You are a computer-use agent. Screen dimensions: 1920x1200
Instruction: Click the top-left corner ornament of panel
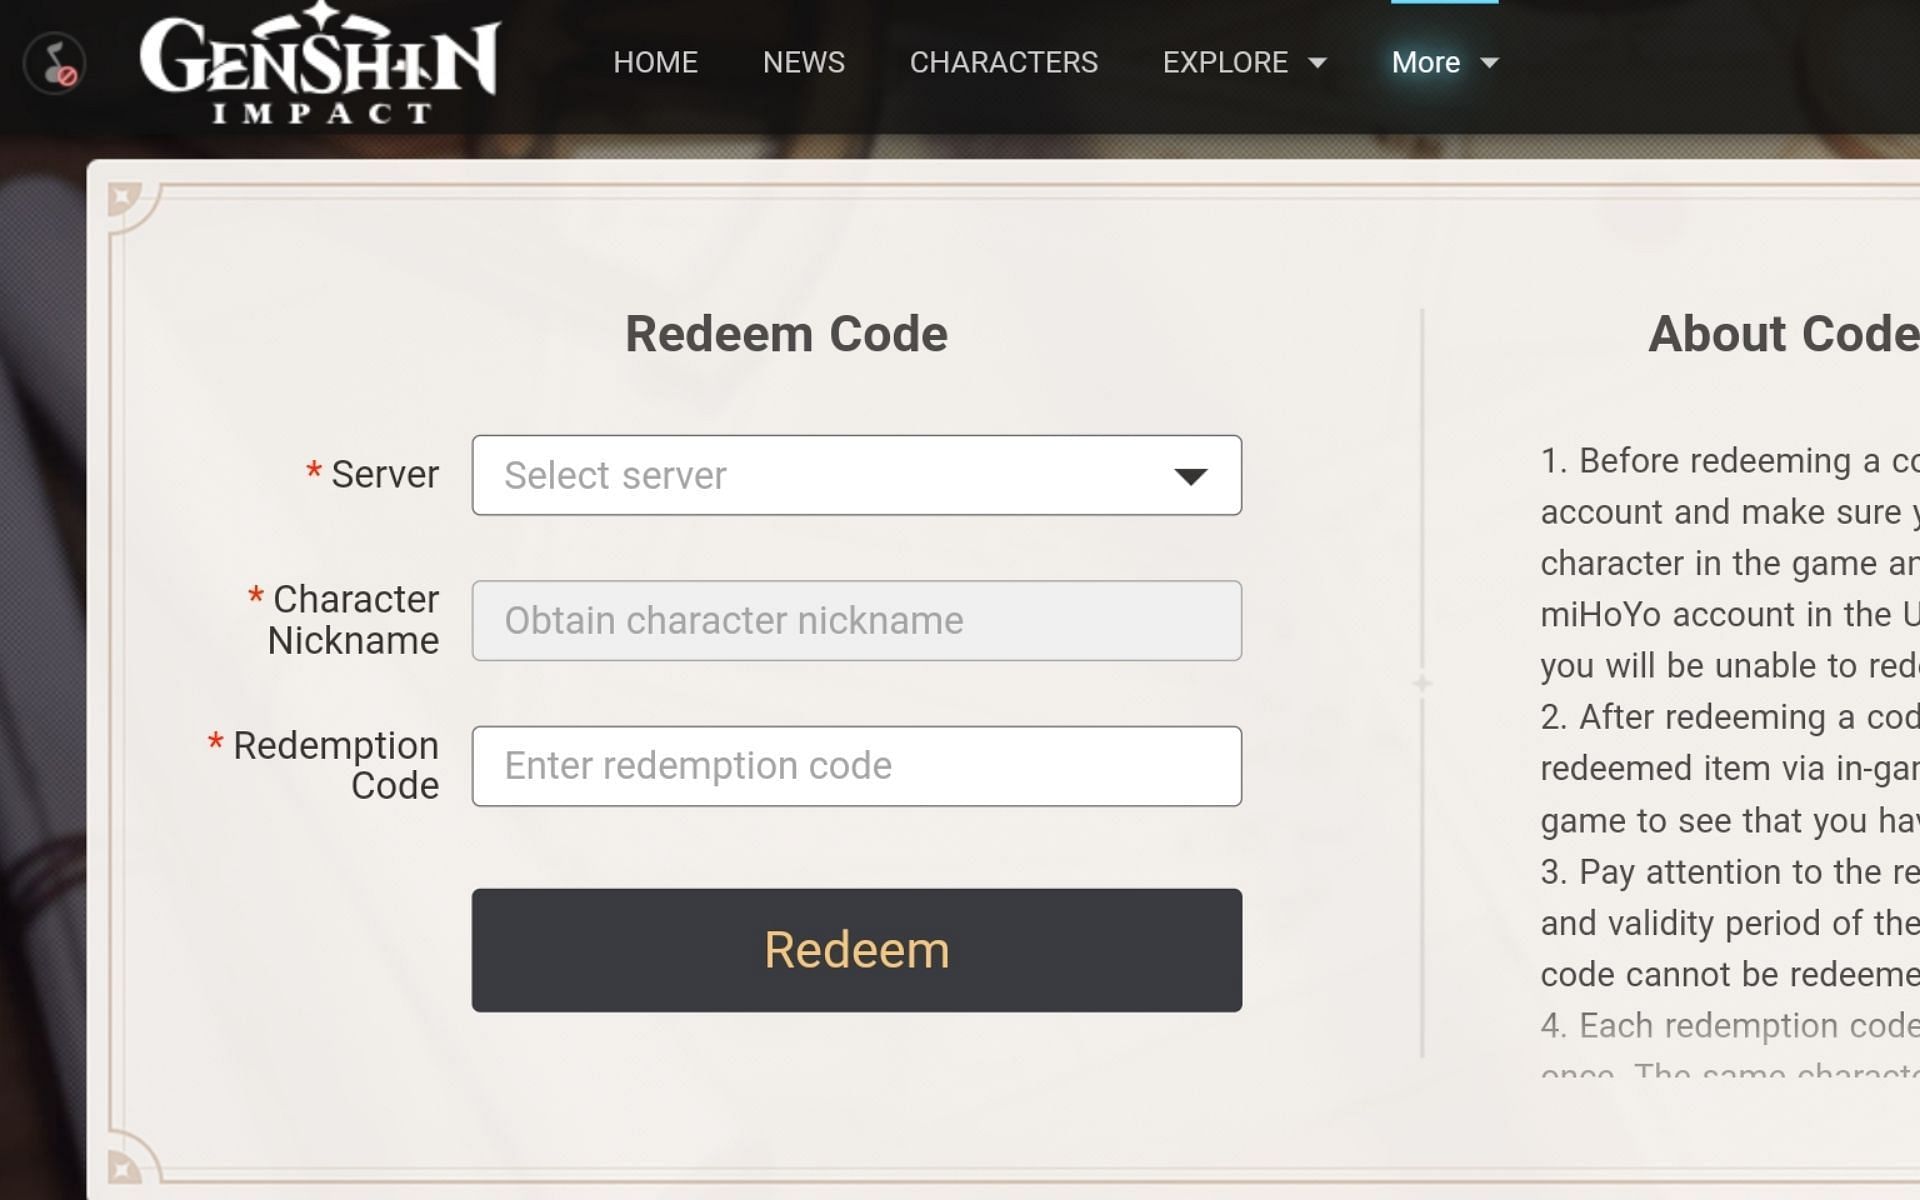[124, 197]
